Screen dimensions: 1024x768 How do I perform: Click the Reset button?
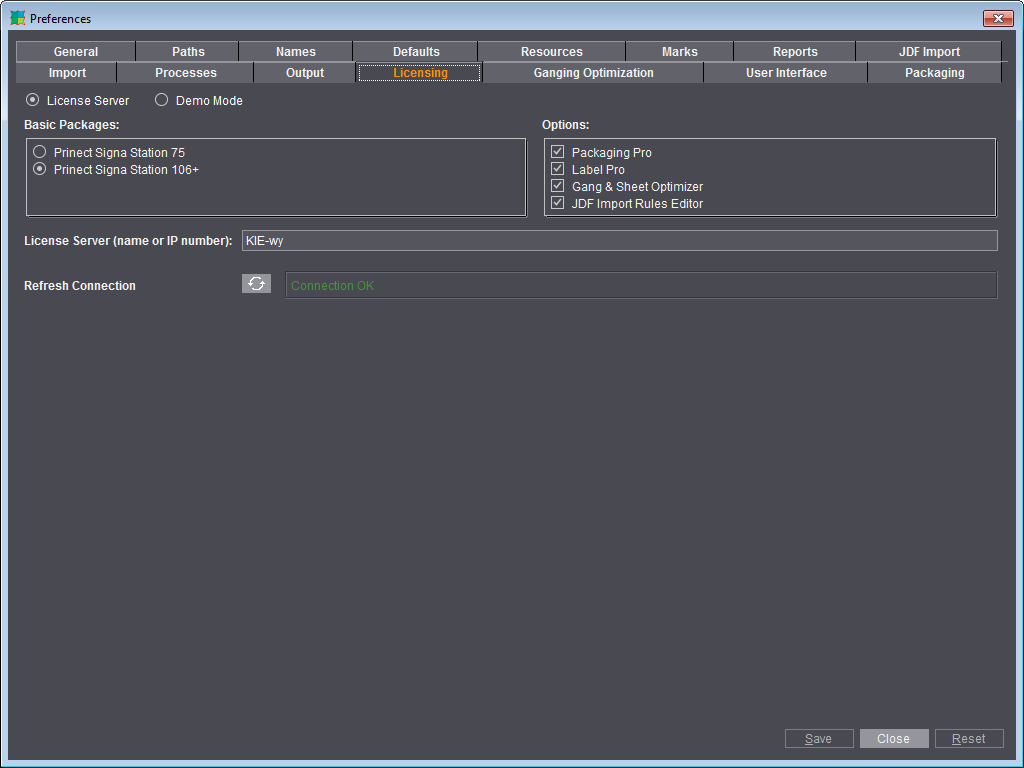(969, 738)
